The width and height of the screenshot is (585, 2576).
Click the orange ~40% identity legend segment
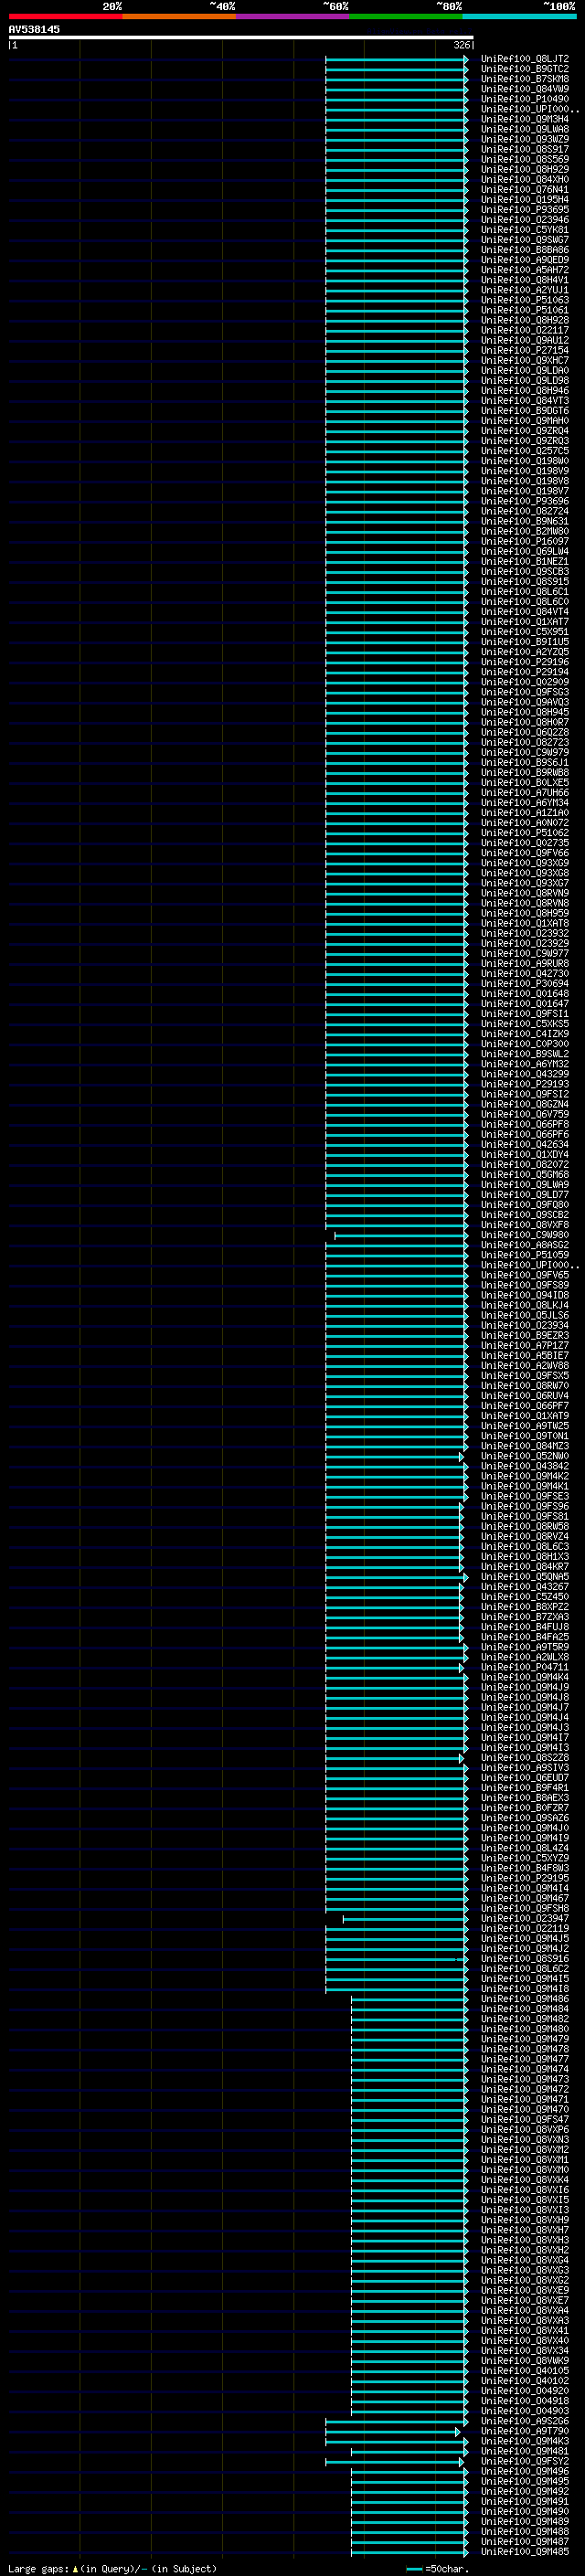coord(179,16)
